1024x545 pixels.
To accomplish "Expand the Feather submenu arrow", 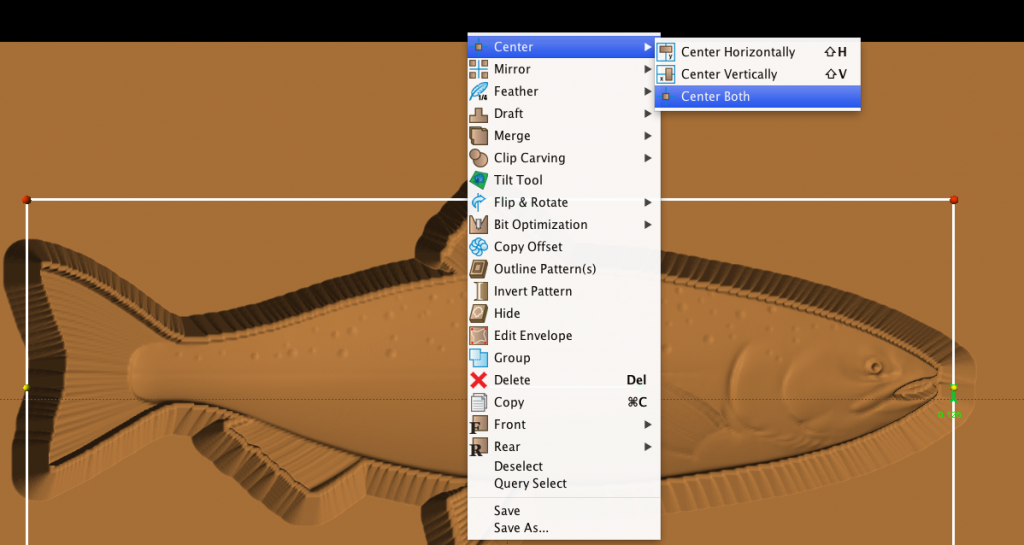I will tap(647, 91).
